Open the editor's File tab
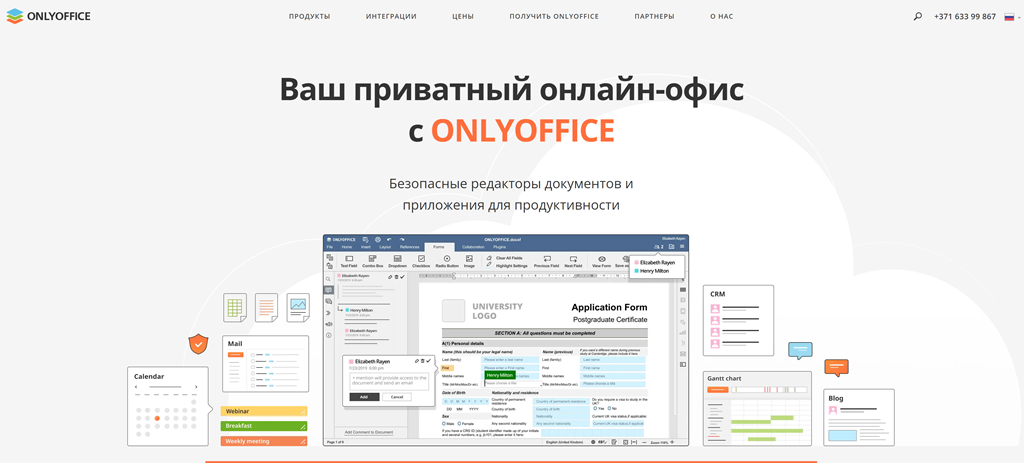Image resolution: width=1024 pixels, height=463 pixels. pyautogui.click(x=330, y=247)
